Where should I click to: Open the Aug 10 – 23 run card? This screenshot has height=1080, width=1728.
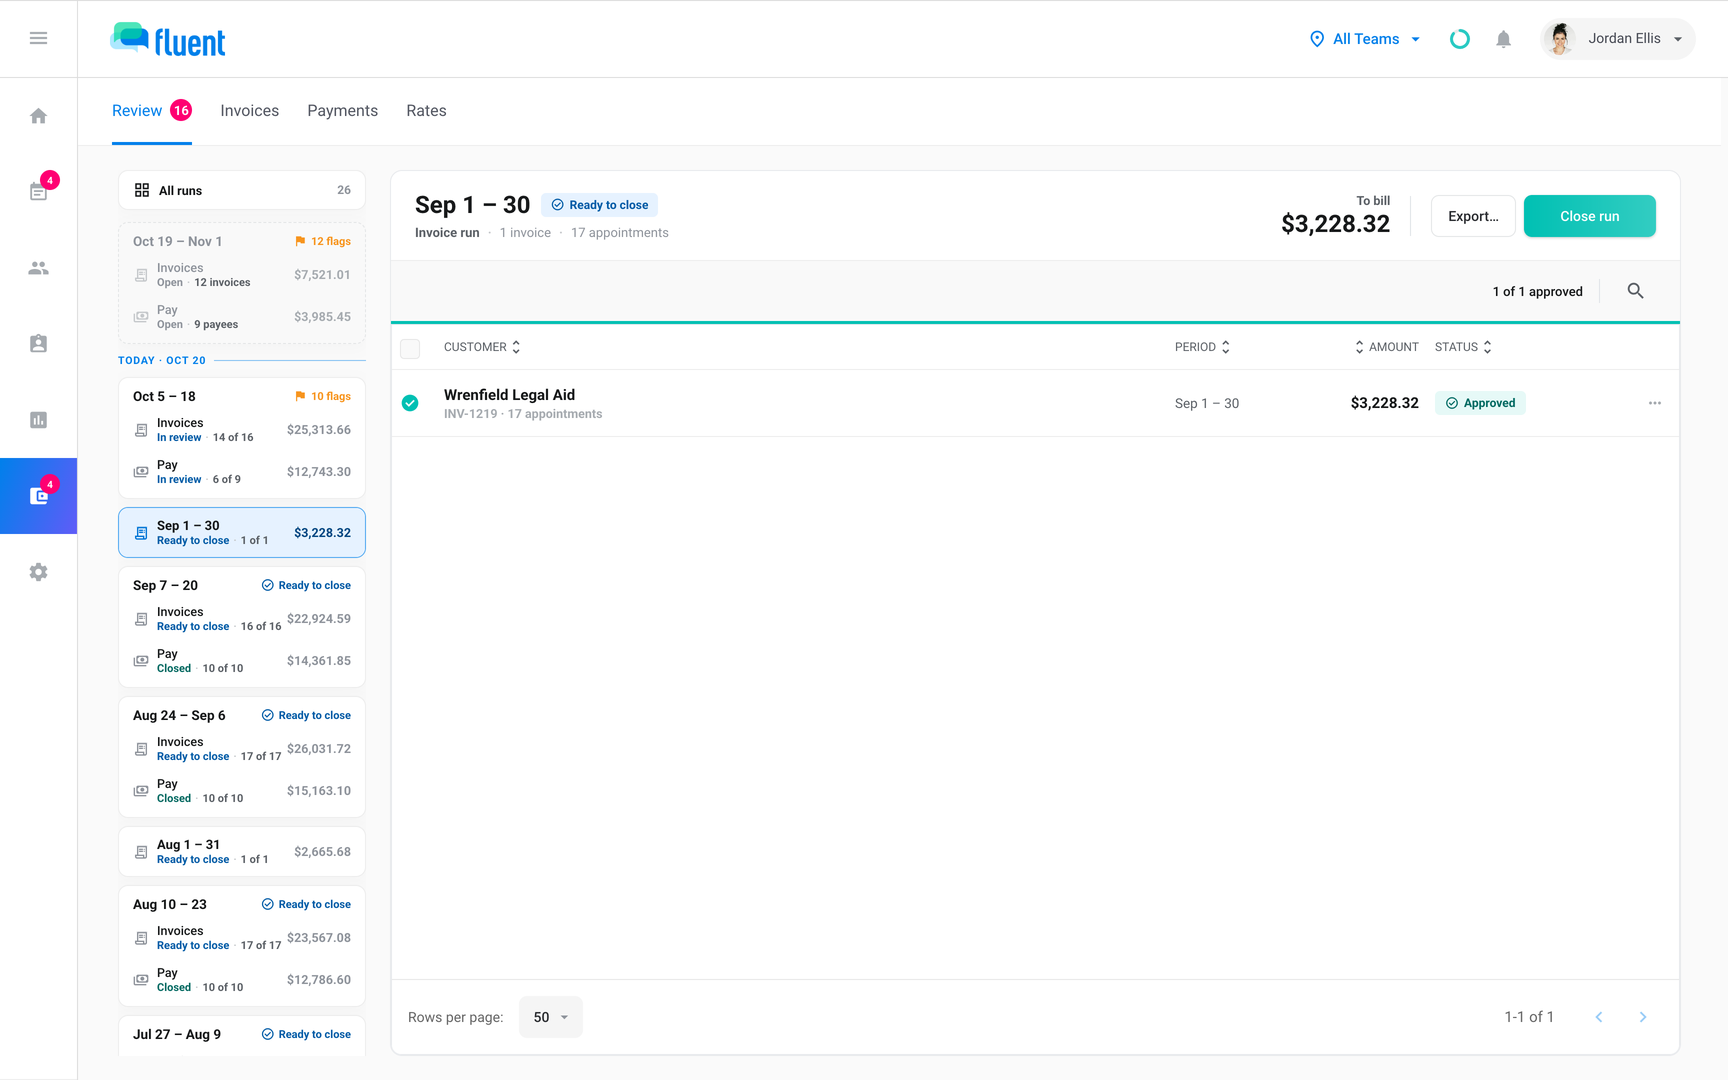(x=242, y=946)
